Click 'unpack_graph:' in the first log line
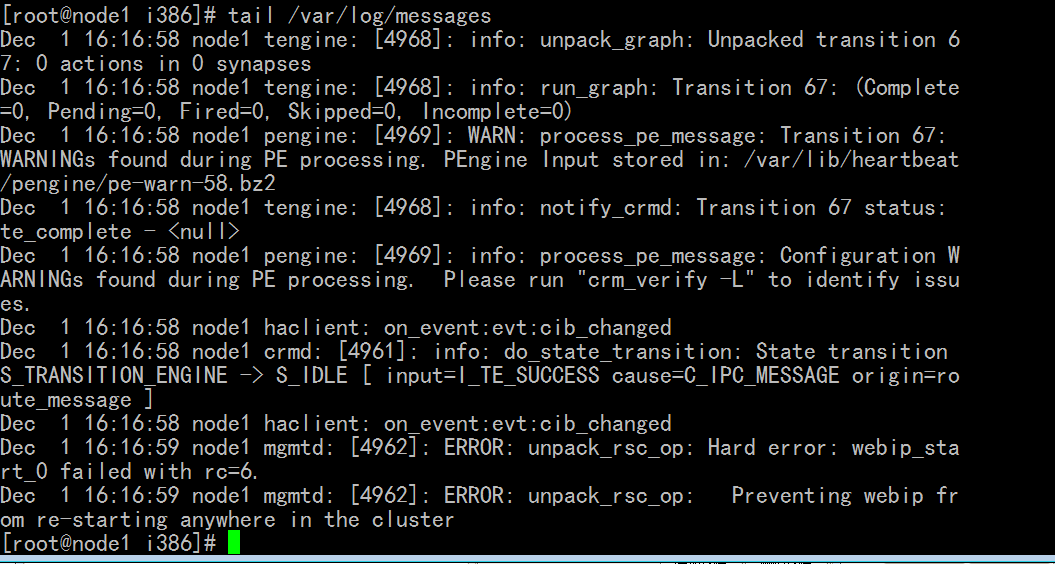The width and height of the screenshot is (1055, 564). [618, 40]
